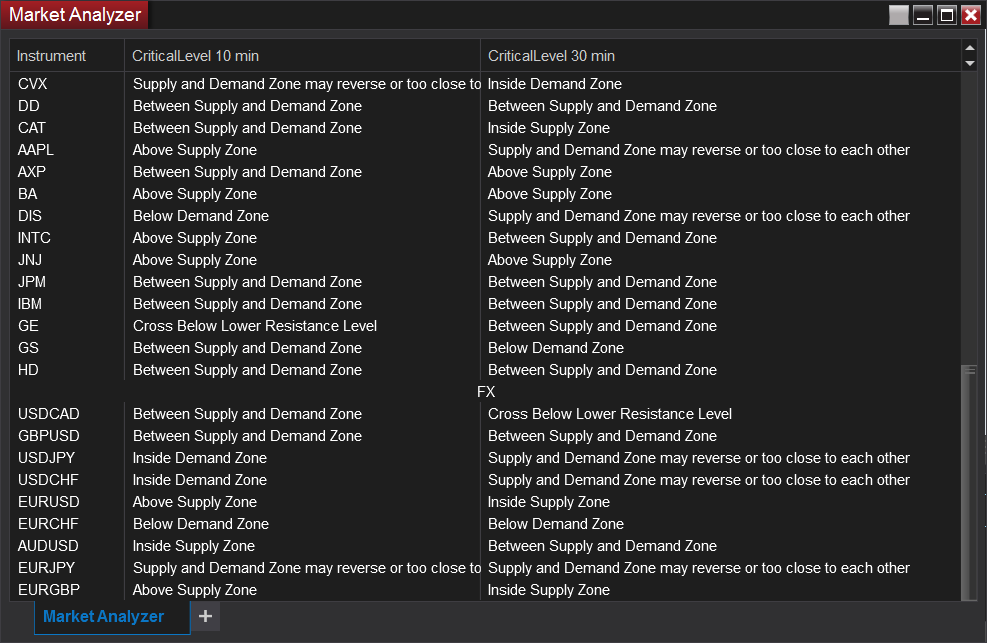Click the gray square window icon
This screenshot has height=643, width=987.
898,15
